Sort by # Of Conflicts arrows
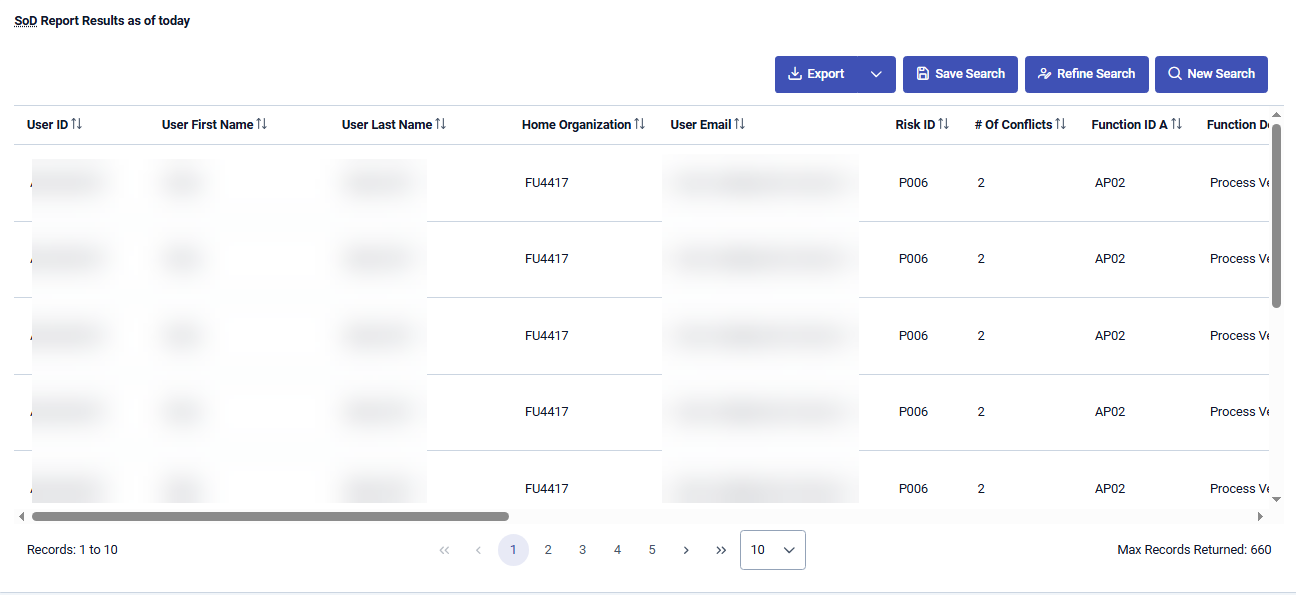The image size is (1296, 595). click(1061, 124)
